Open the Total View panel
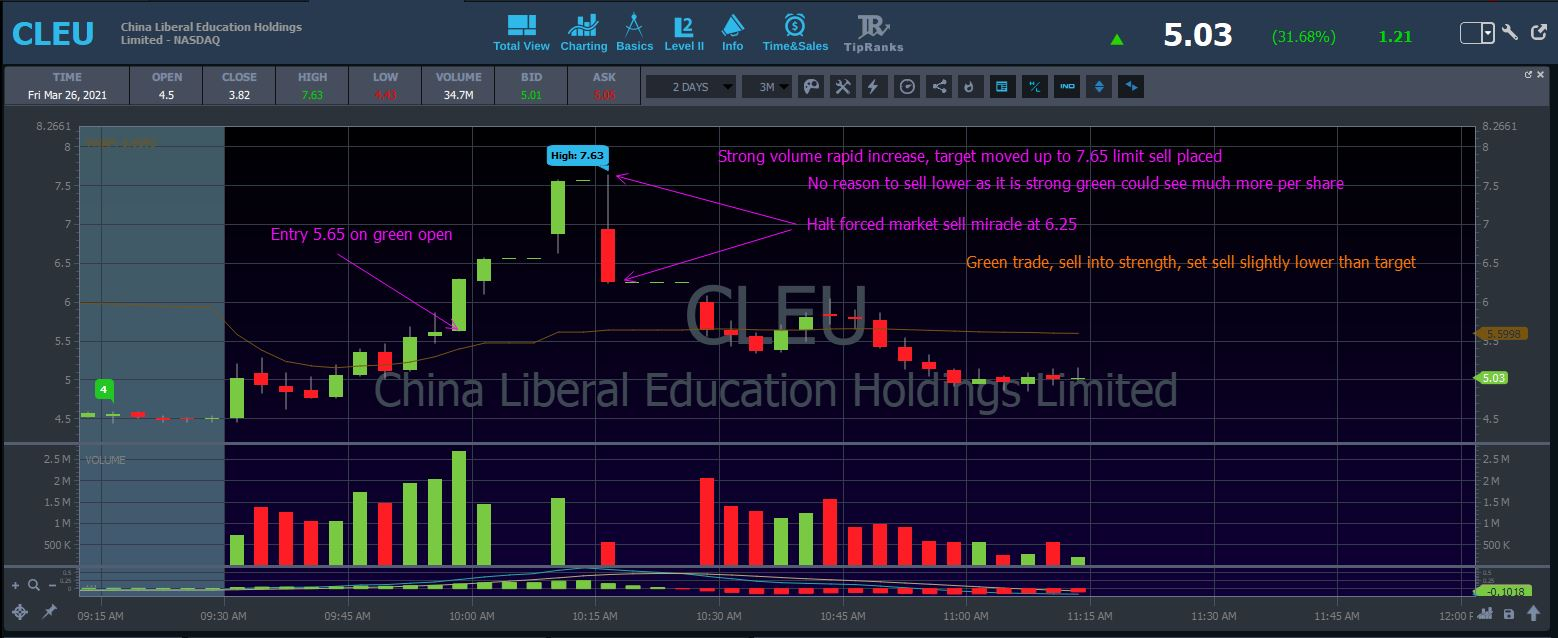Image resolution: width=1558 pixels, height=638 pixels. pos(521,33)
